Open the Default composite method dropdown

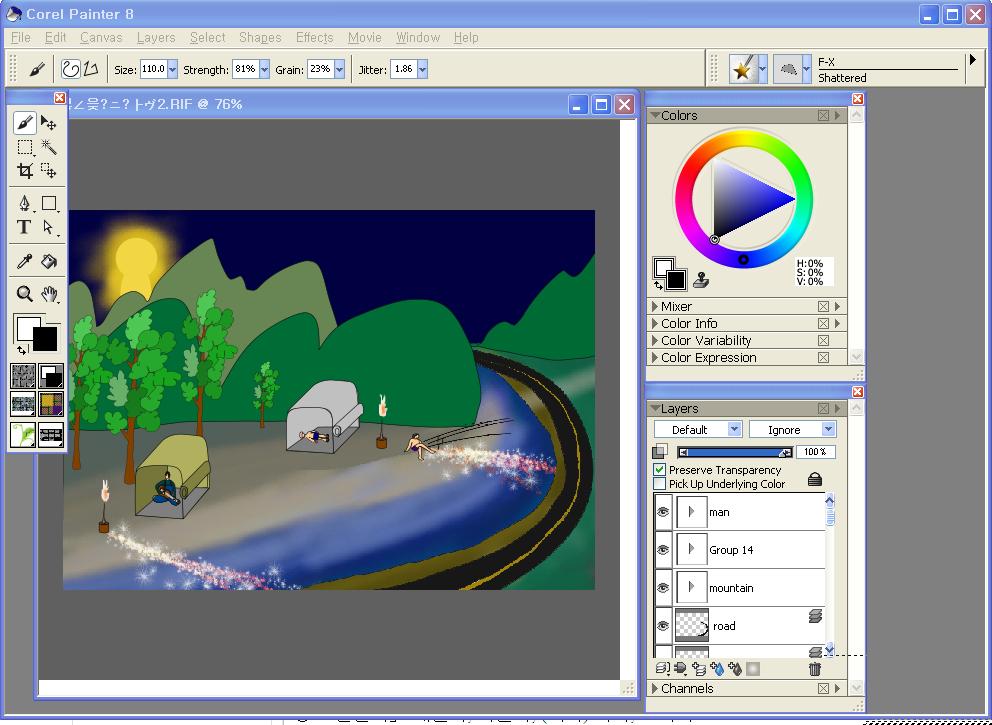pos(697,429)
